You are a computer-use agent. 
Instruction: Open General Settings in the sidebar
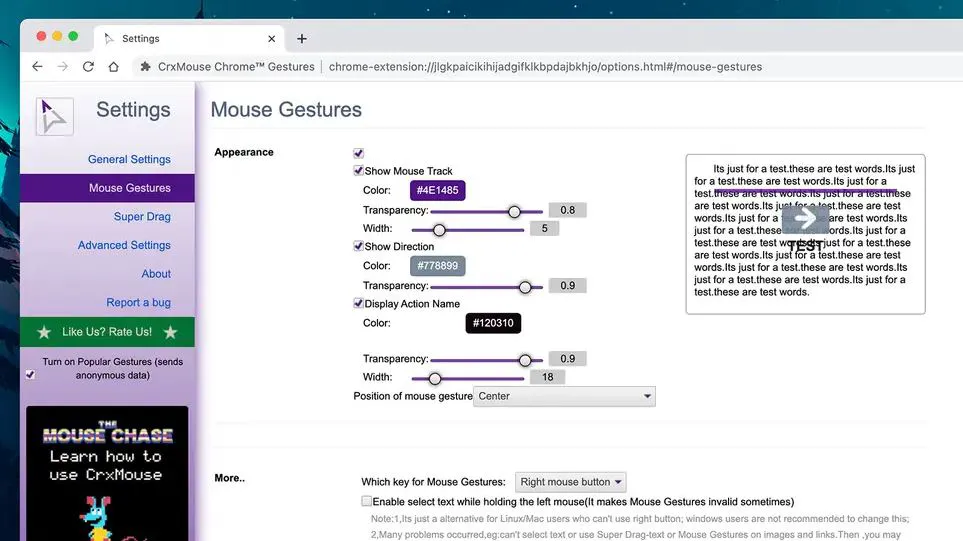coord(129,159)
